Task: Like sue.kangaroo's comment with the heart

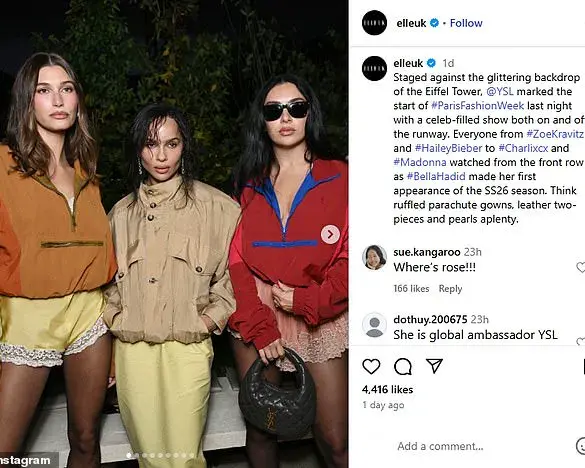Action: point(581,267)
